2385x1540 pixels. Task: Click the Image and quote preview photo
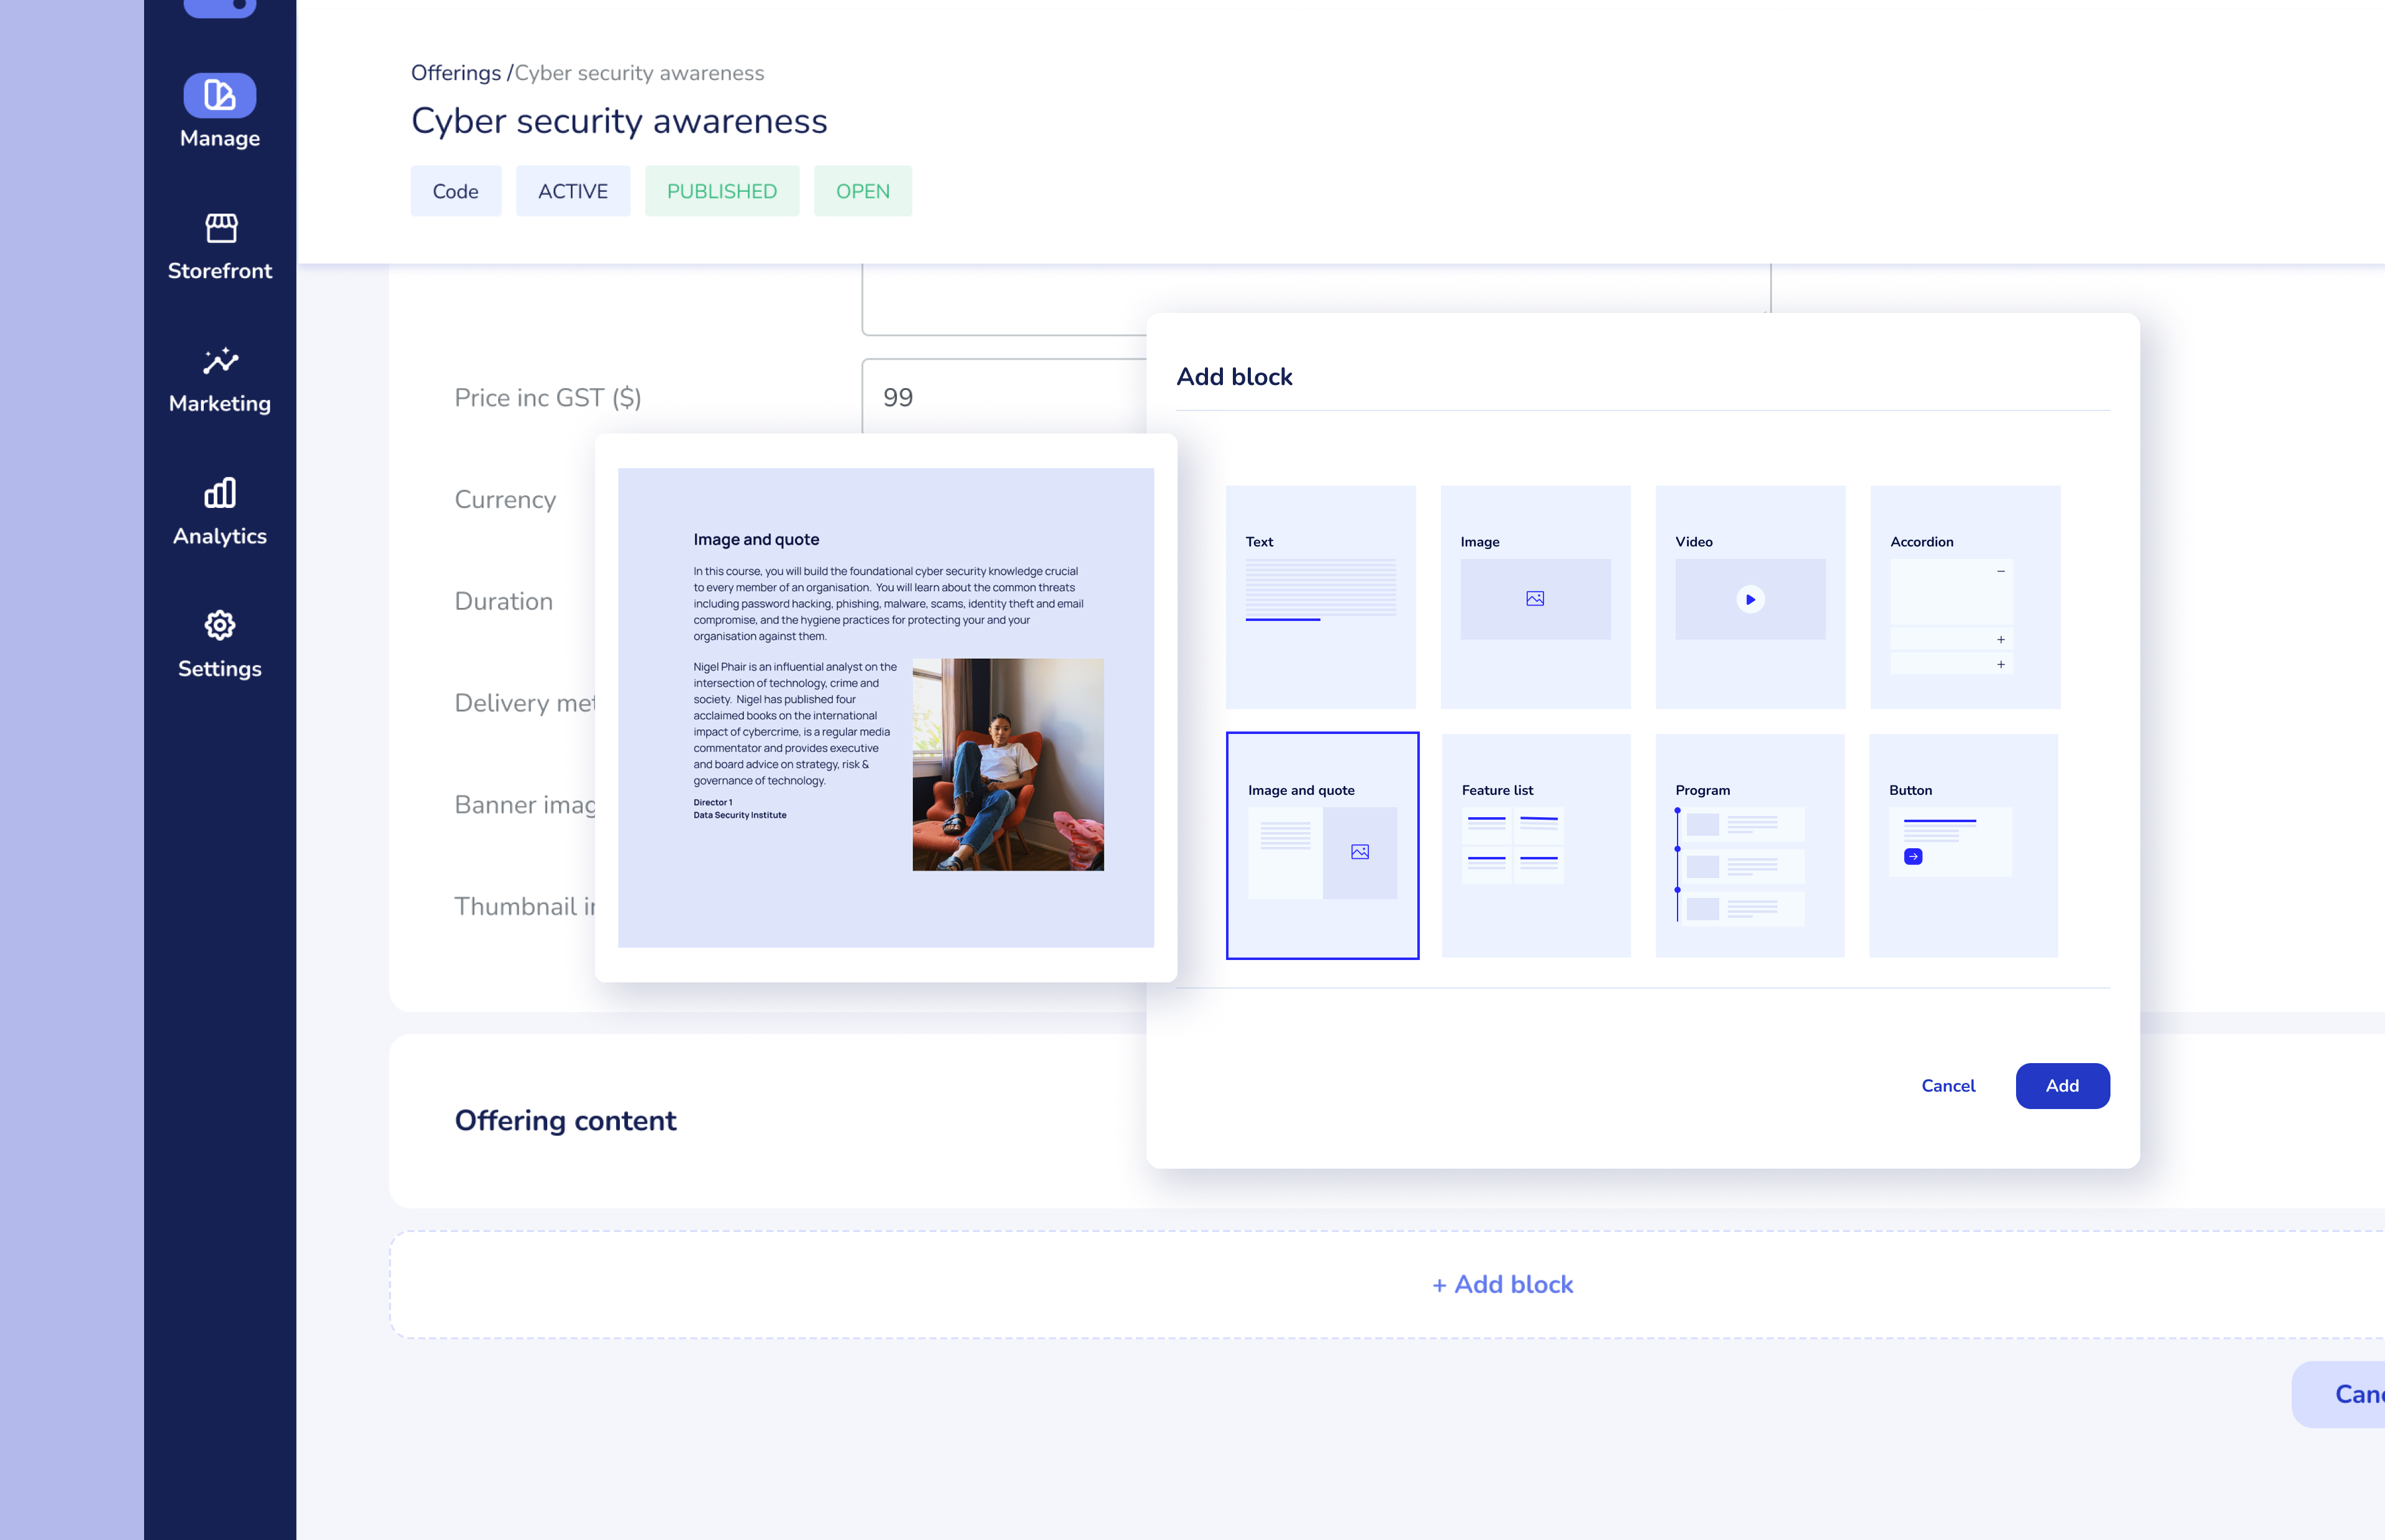[1007, 764]
